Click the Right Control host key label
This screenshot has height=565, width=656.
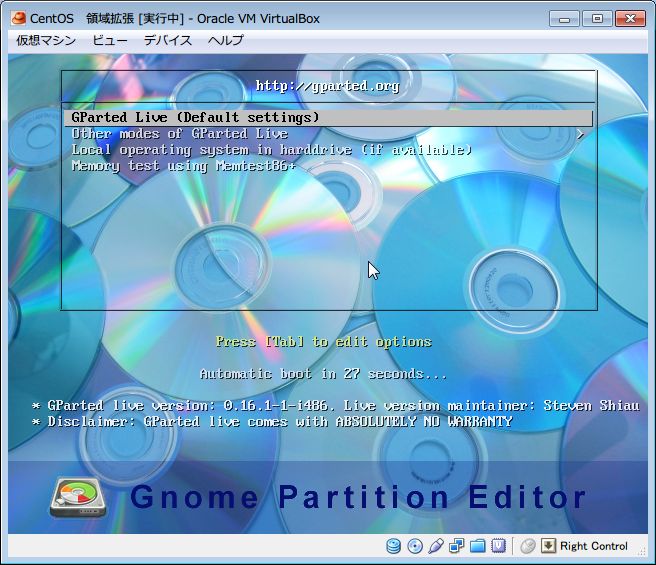point(594,546)
